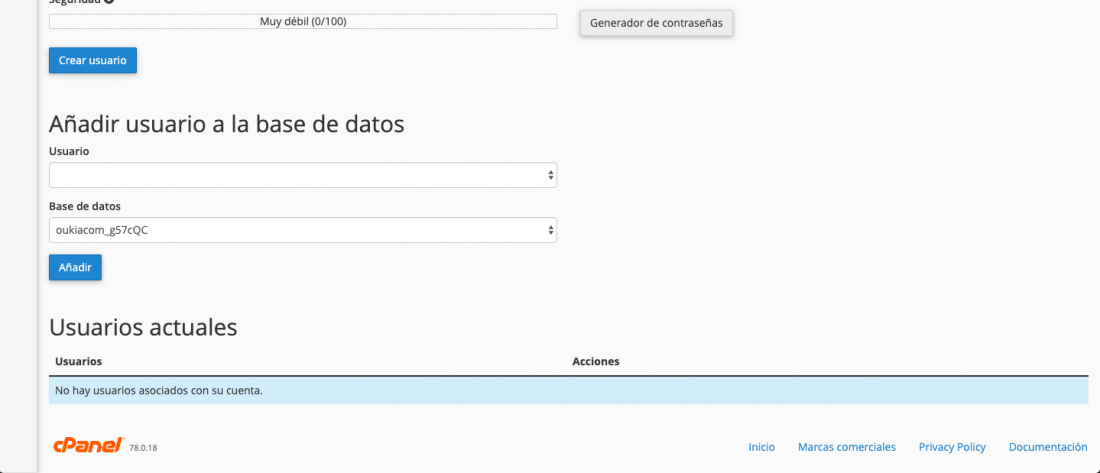Click the cPanel logo
Viewport: 1100px width, 473px height.
tap(88, 446)
